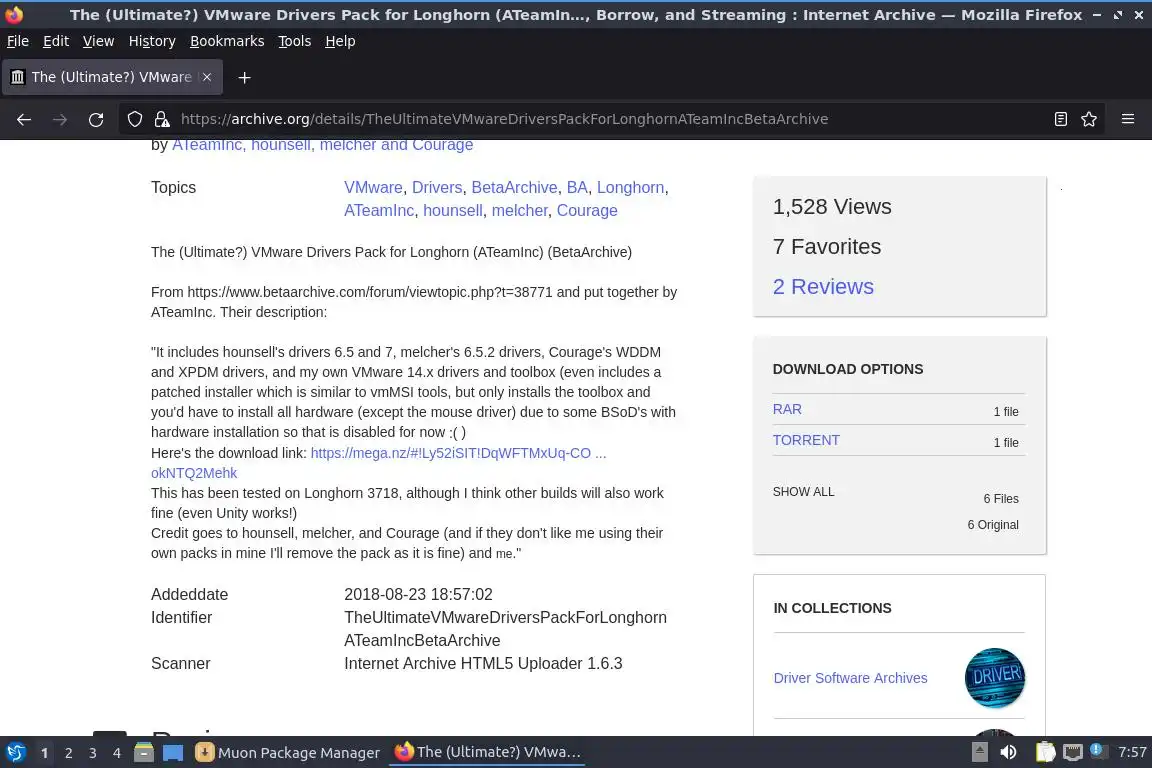
Task: Open the 2 Reviews link
Action: (x=823, y=287)
